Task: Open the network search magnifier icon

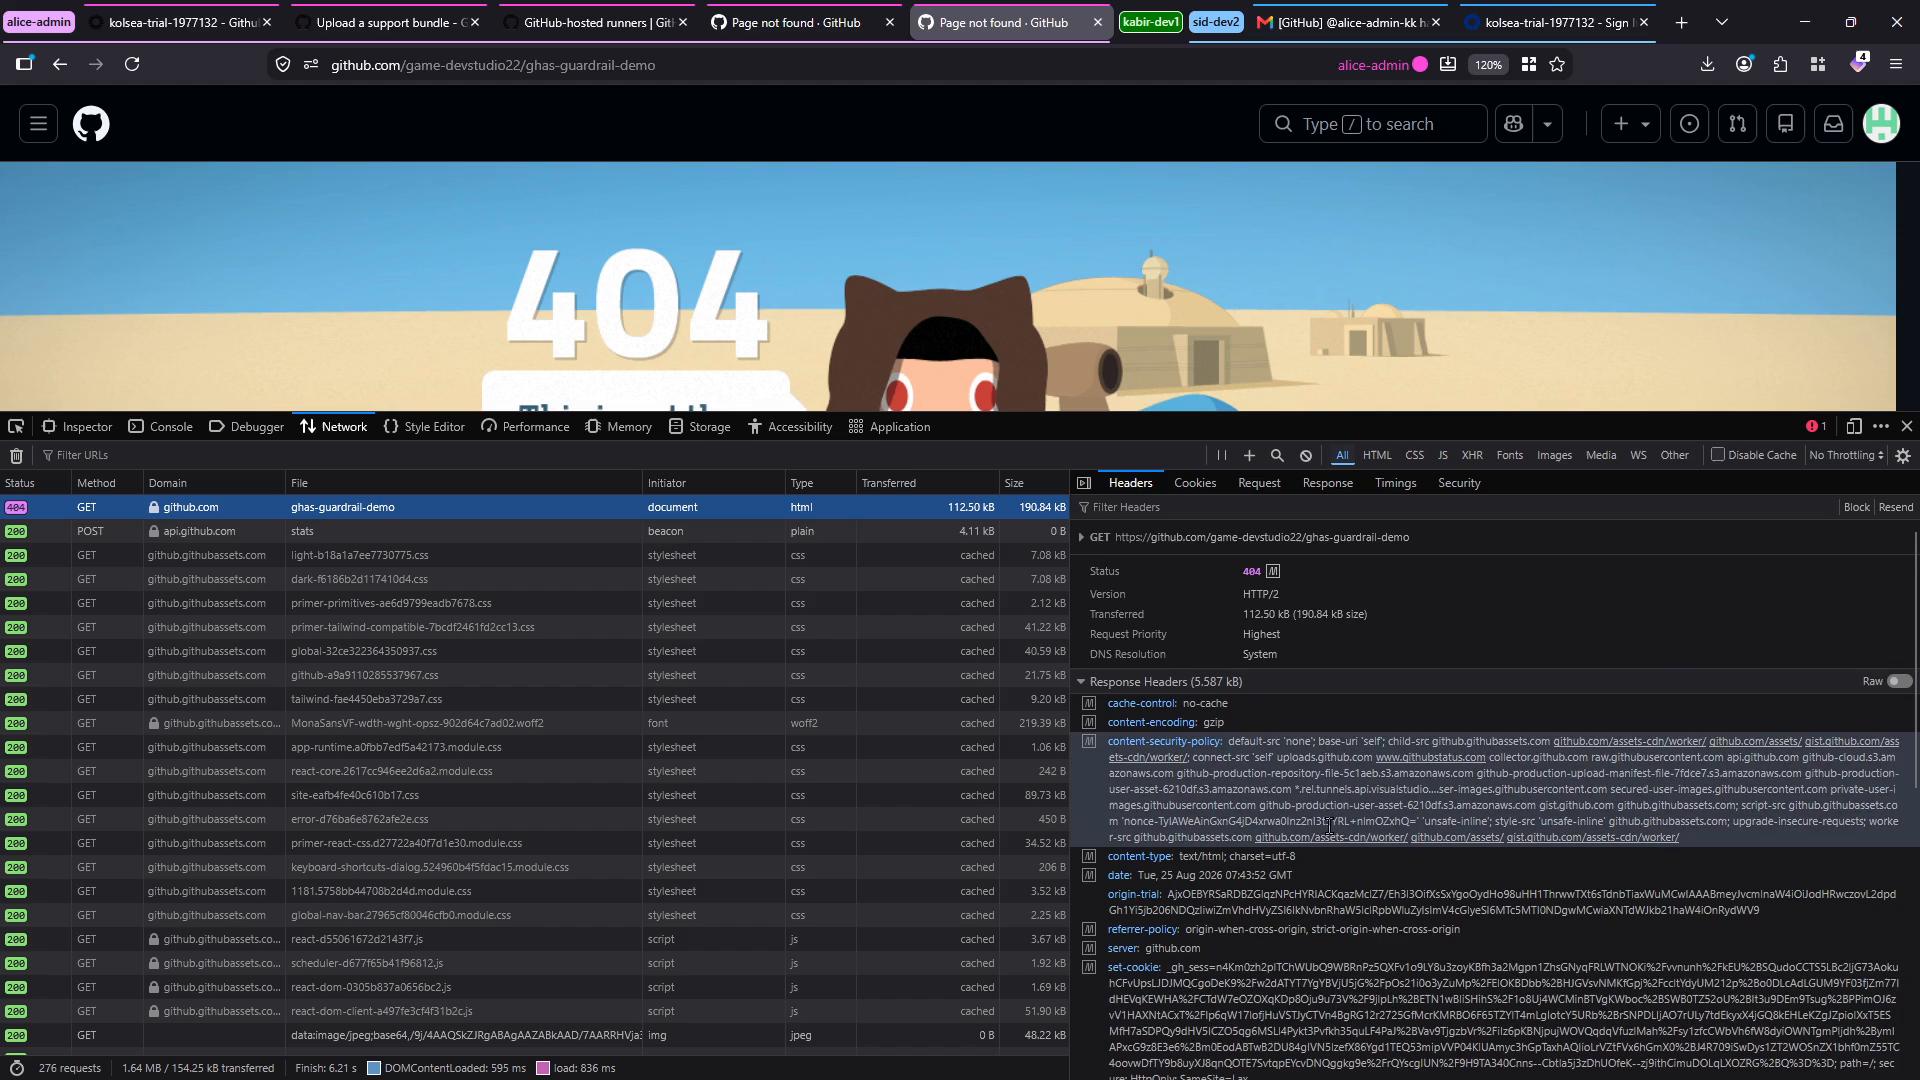Action: 1277,456
